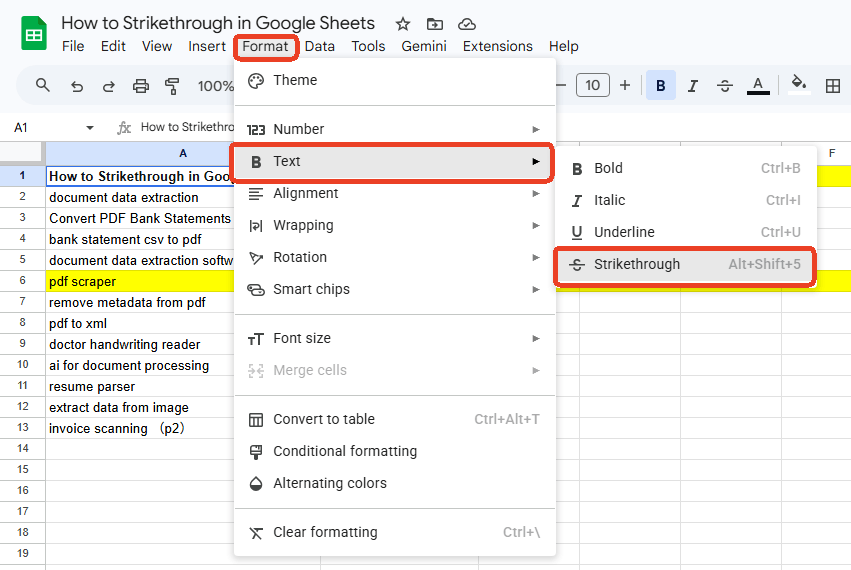The width and height of the screenshot is (851, 570).
Task: Expand the Font size submenu
Action: (x=395, y=338)
